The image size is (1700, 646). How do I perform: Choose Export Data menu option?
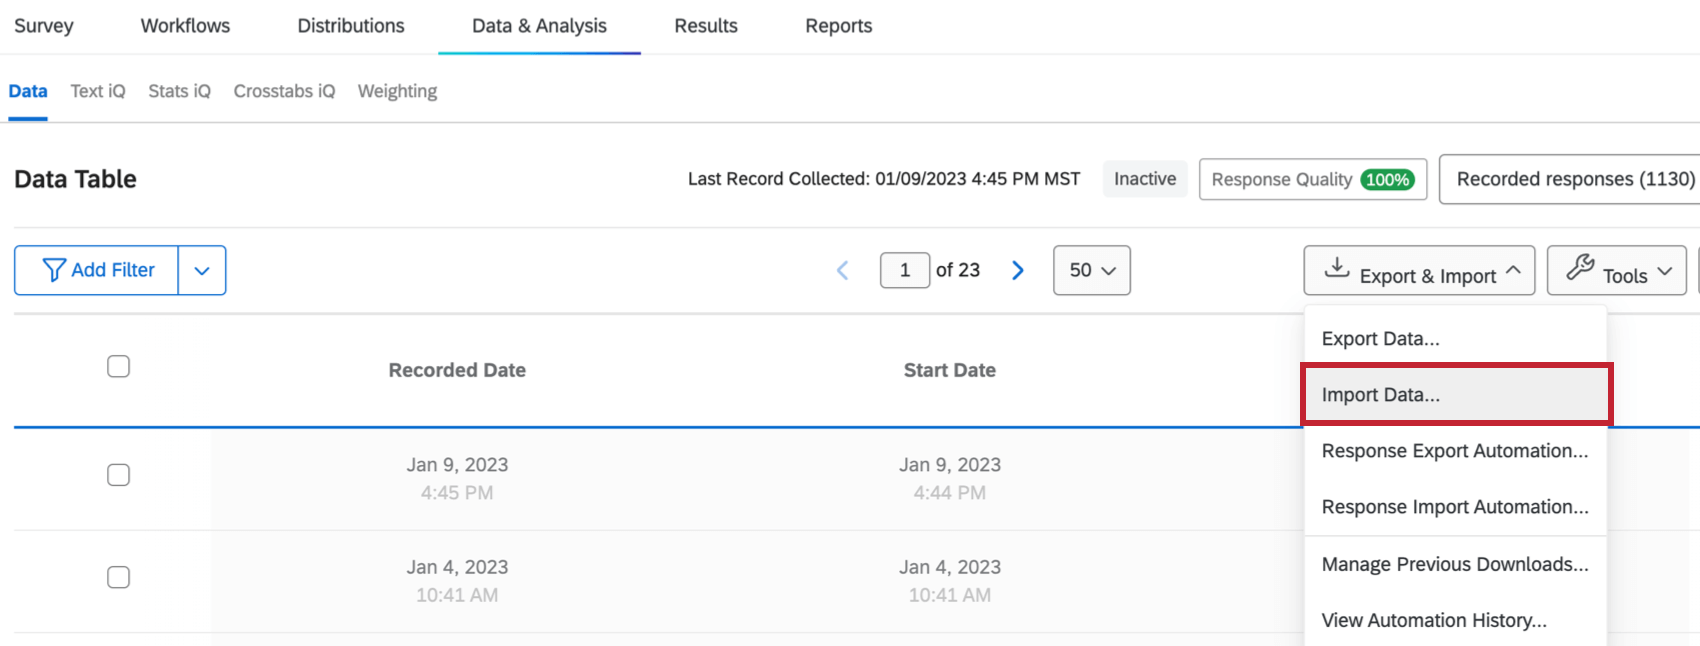1380,339
